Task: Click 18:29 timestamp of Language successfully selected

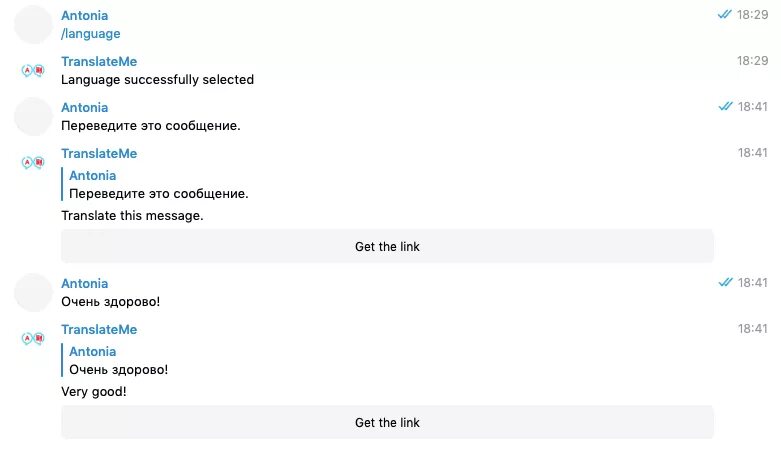Action: click(753, 61)
